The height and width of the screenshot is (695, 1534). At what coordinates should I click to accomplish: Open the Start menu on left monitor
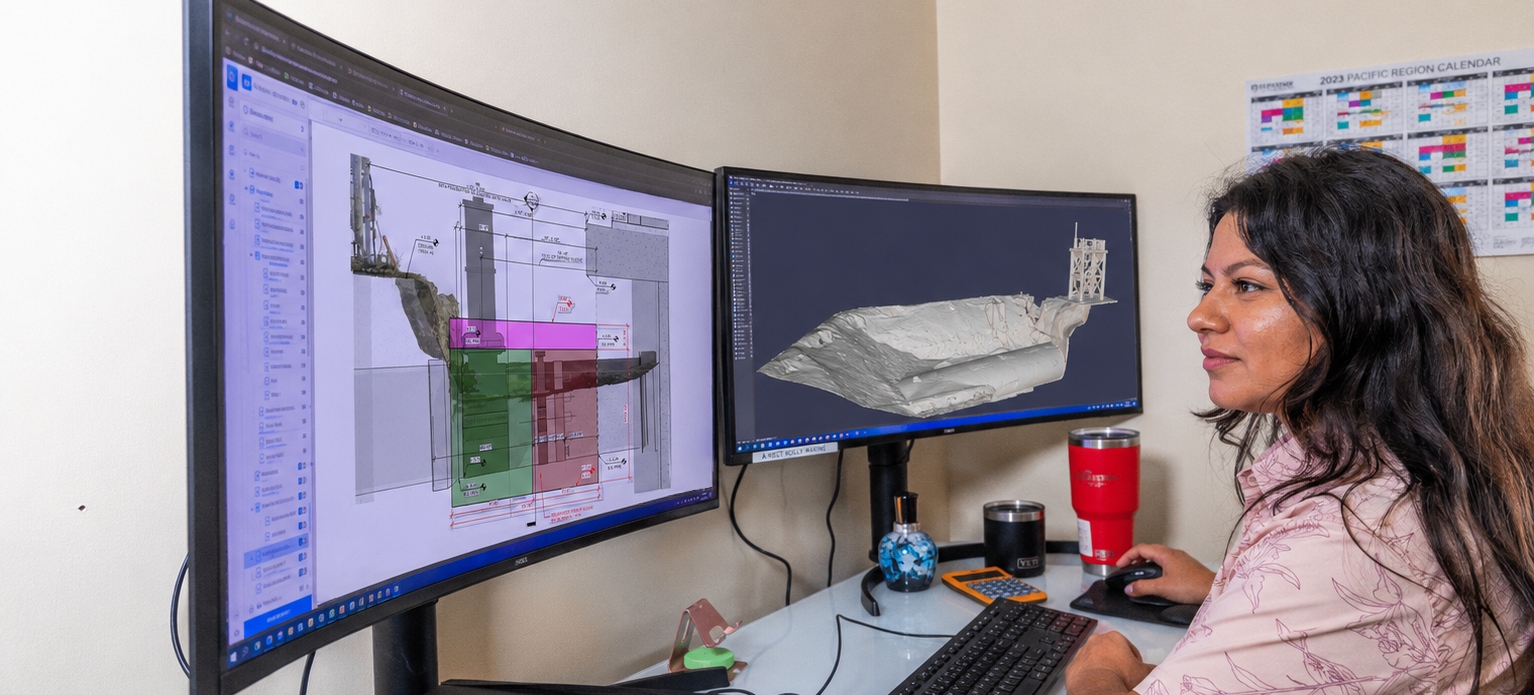pyautogui.click(x=235, y=655)
